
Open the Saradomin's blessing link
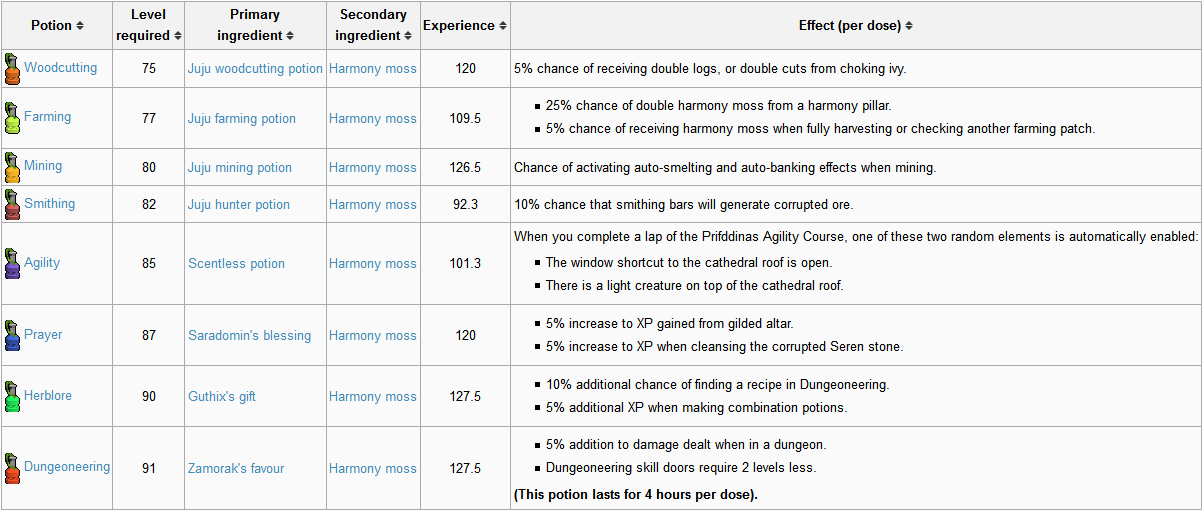coord(249,335)
